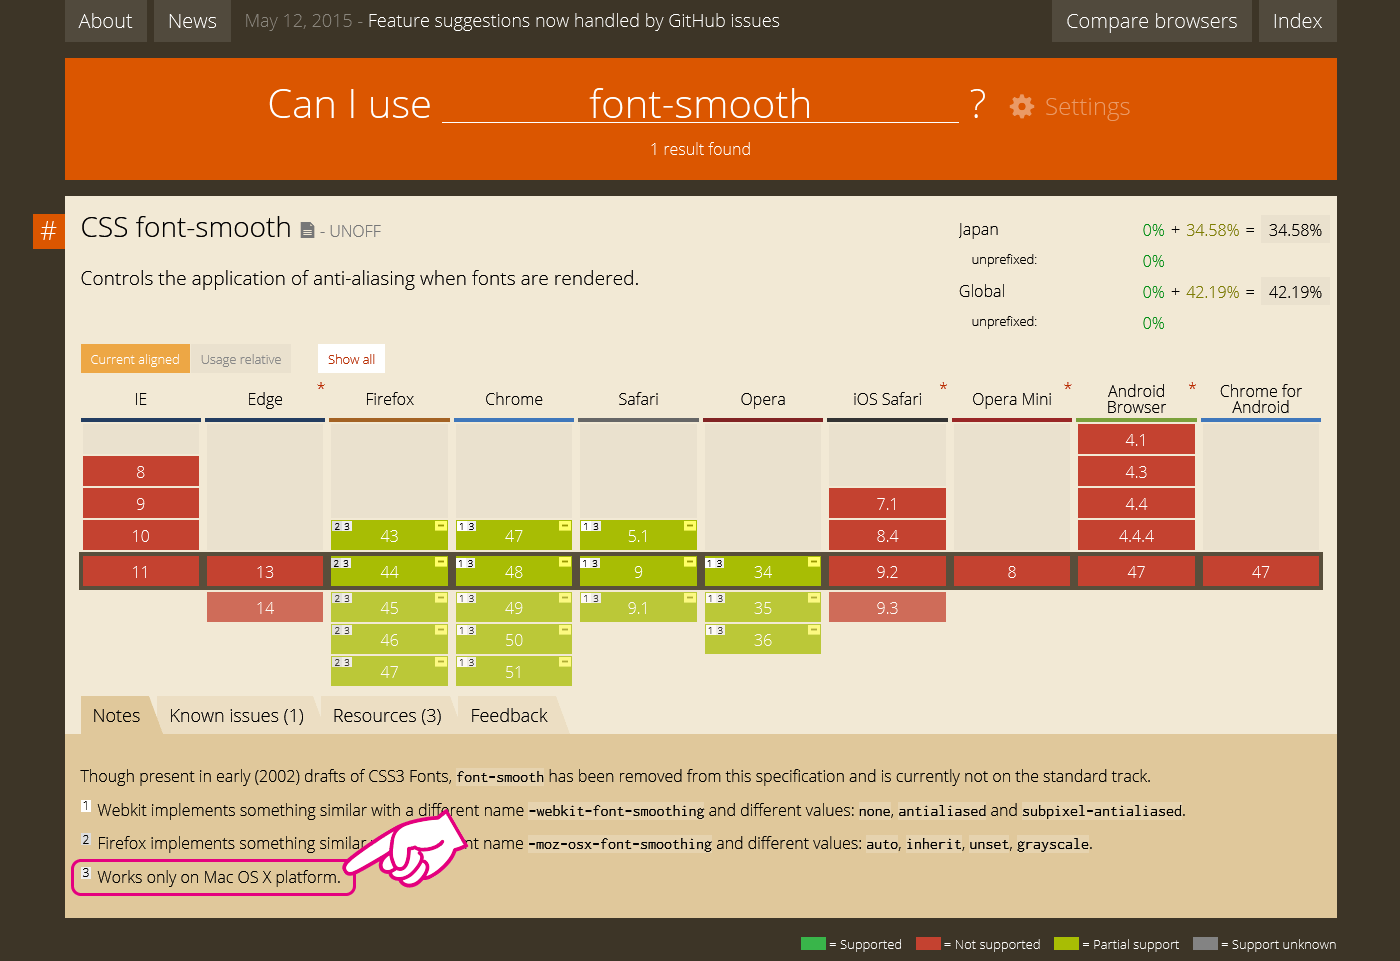Select the IE 8 version cell
Viewport: 1400px width, 961px height.
(141, 472)
